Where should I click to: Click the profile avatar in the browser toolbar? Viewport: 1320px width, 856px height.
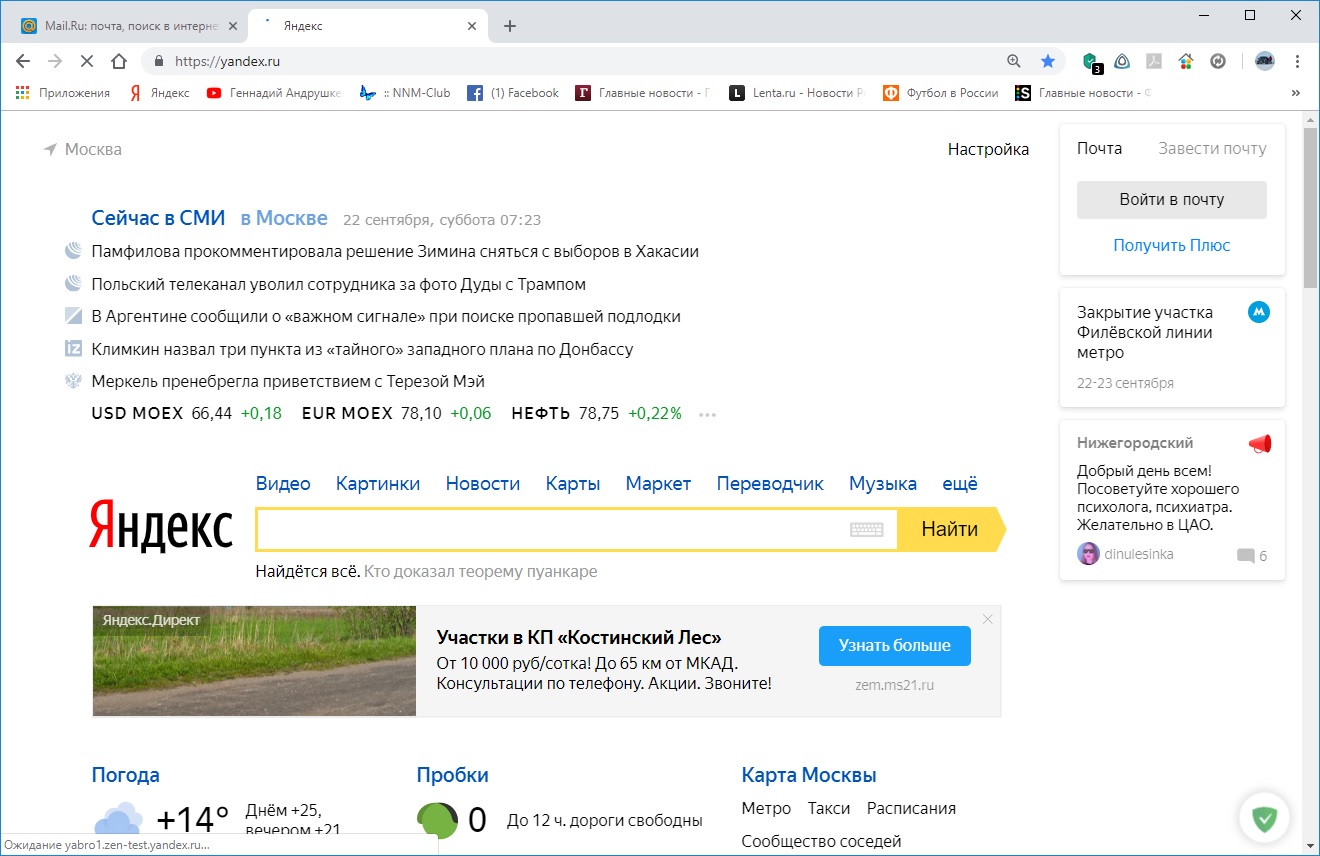click(1263, 61)
